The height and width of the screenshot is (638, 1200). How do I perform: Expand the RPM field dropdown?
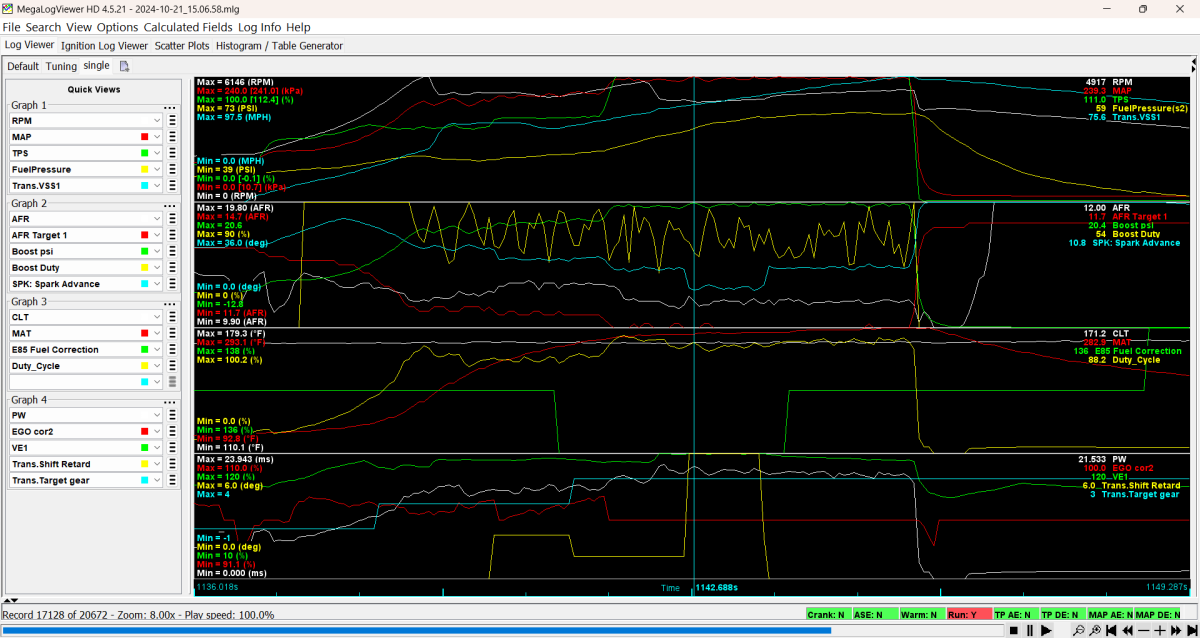click(158, 120)
